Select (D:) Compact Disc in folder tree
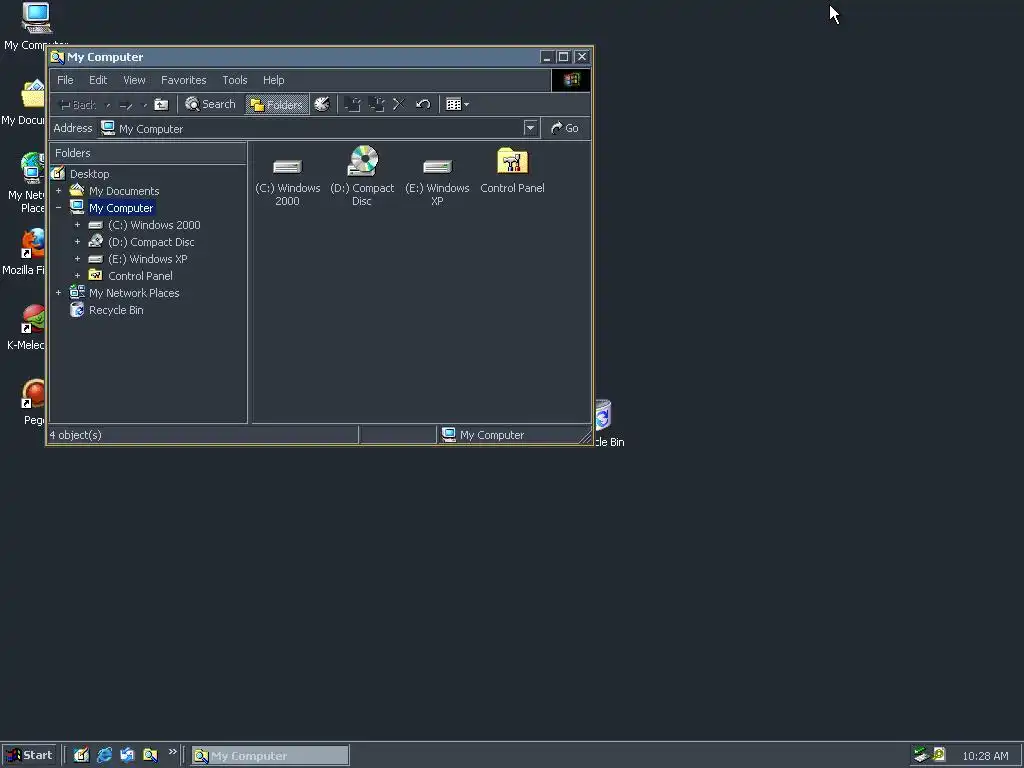This screenshot has height=768, width=1024. tap(151, 242)
